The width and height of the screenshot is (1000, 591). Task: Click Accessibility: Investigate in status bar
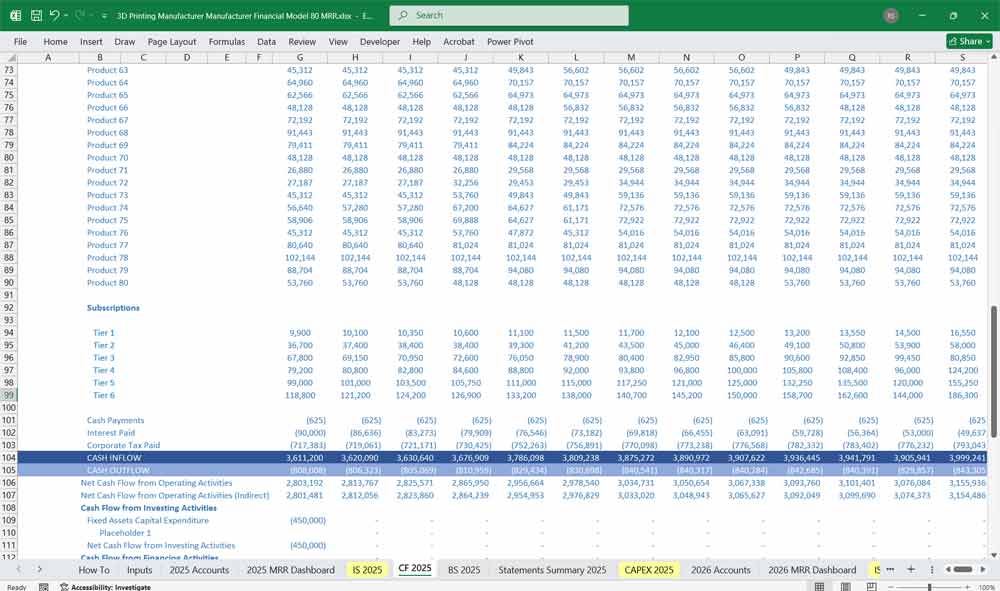tap(105, 587)
